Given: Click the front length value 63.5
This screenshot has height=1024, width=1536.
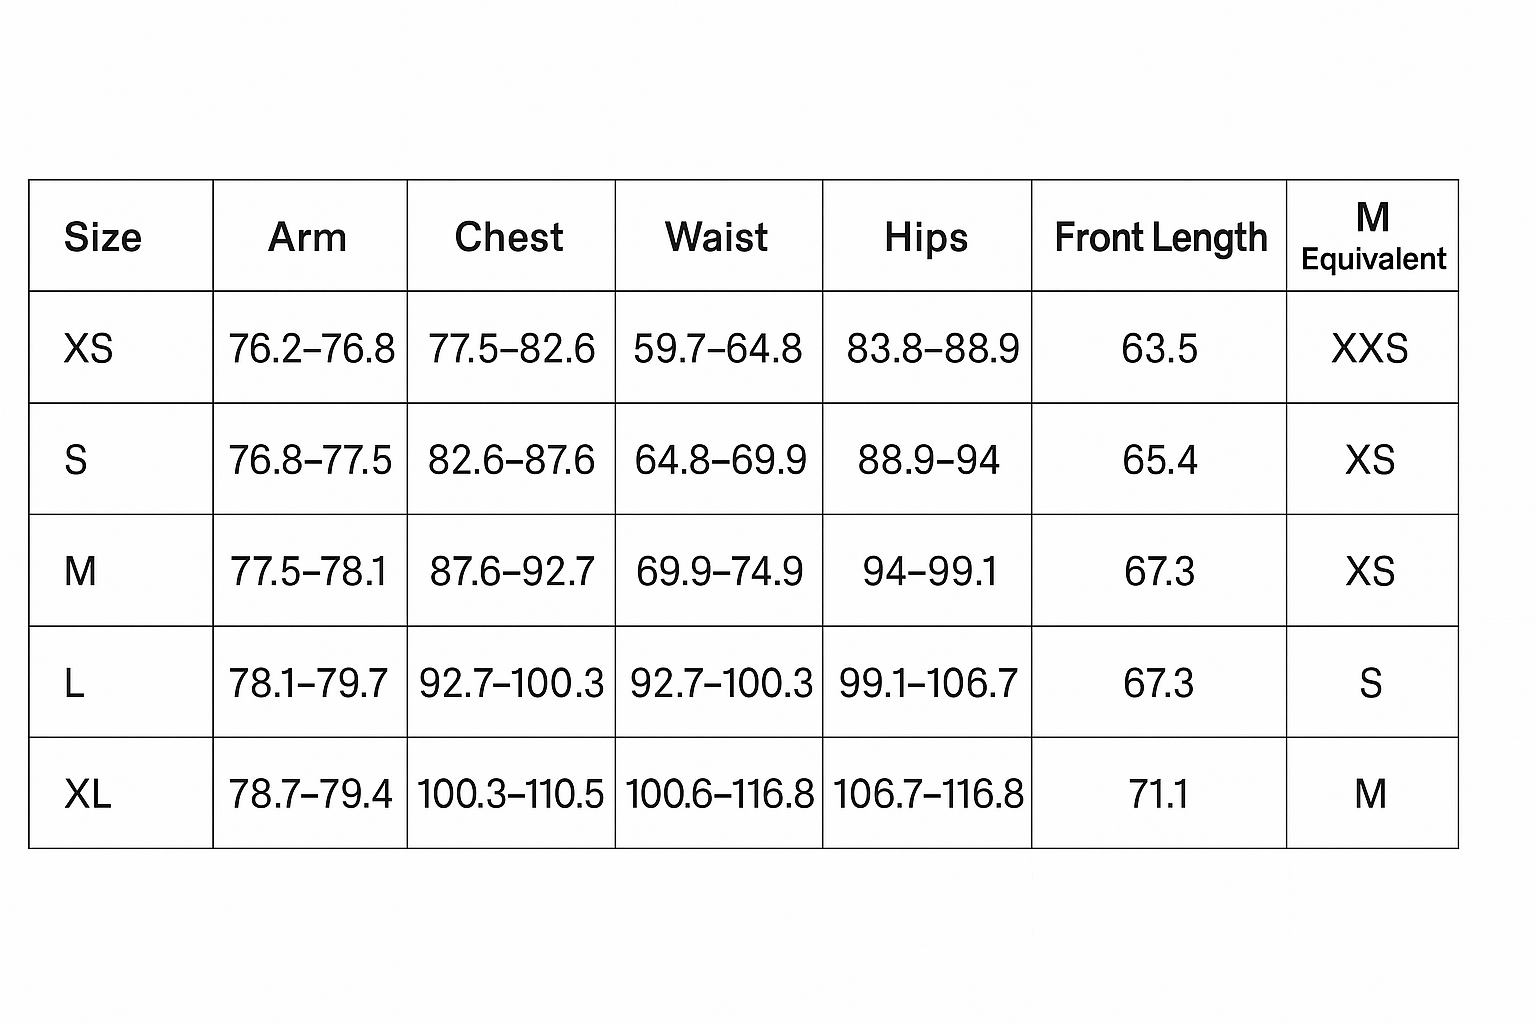Looking at the screenshot, I should click(1159, 349).
